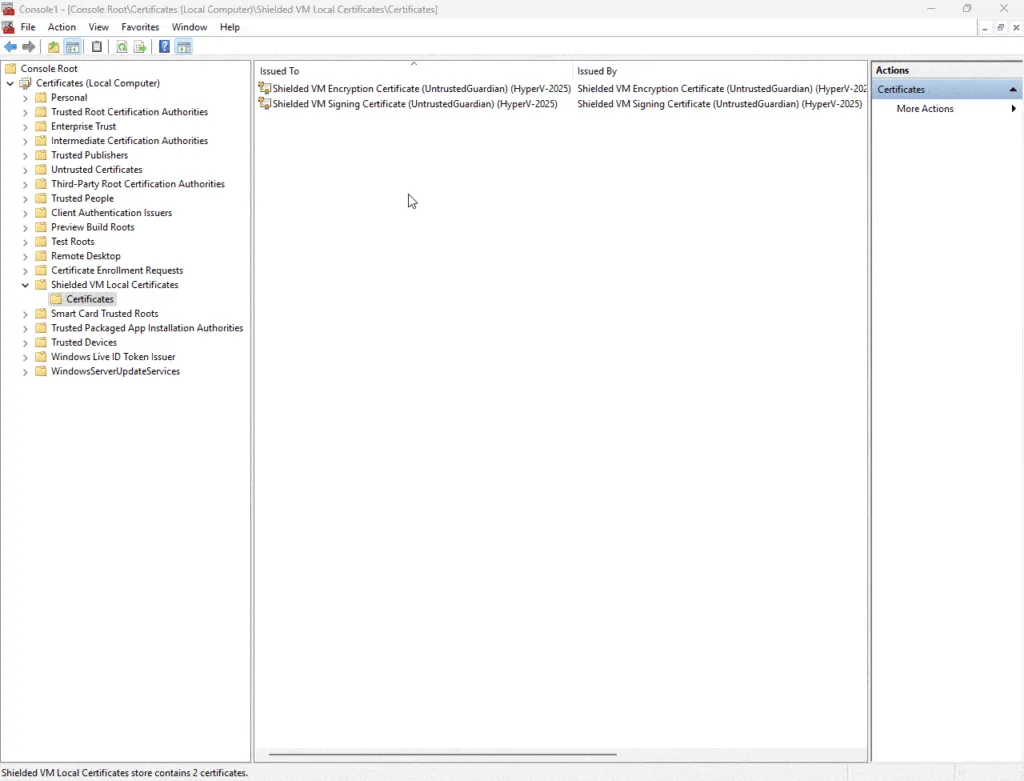Click the Back navigation arrow in the toolbar
The height and width of the screenshot is (781, 1024).
coord(10,46)
